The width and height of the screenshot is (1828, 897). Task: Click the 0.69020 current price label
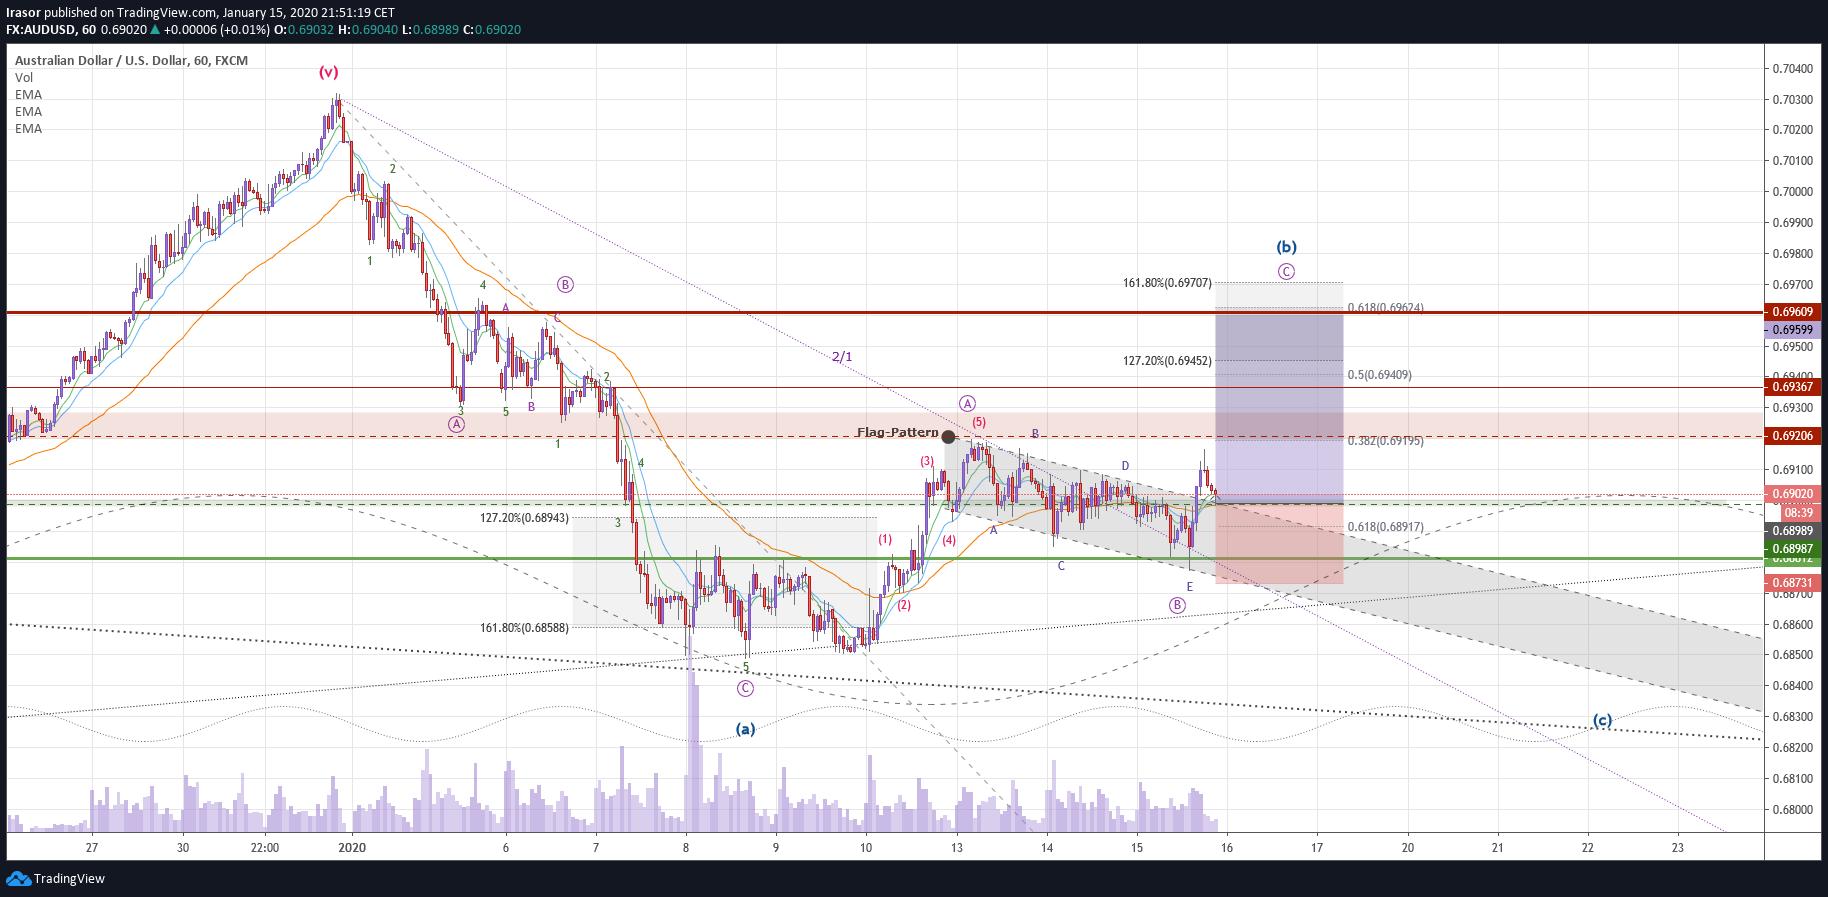click(x=1793, y=494)
